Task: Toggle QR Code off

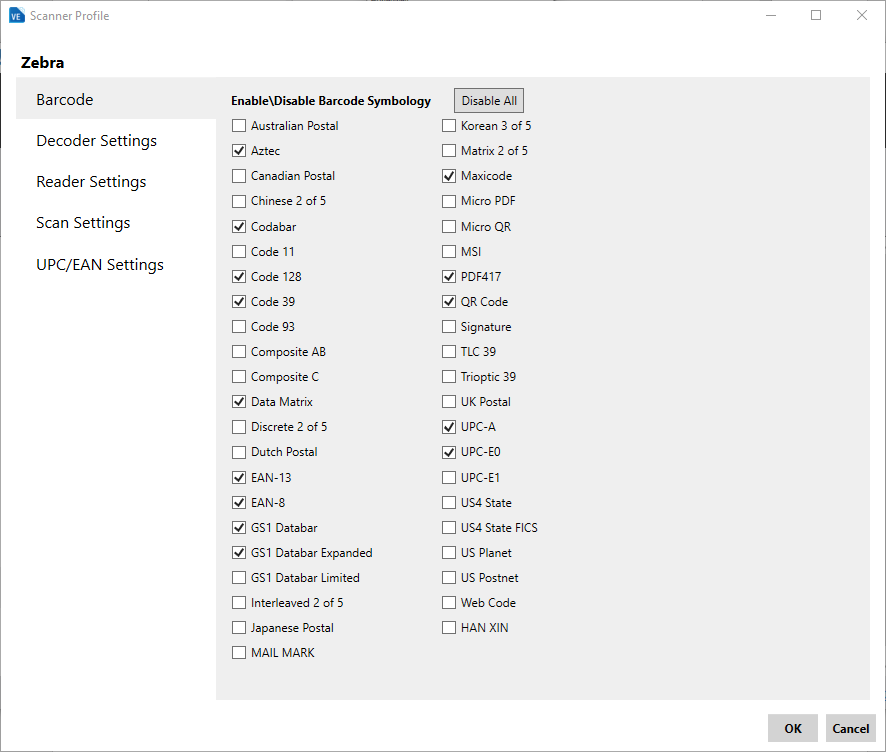Action: 448,301
